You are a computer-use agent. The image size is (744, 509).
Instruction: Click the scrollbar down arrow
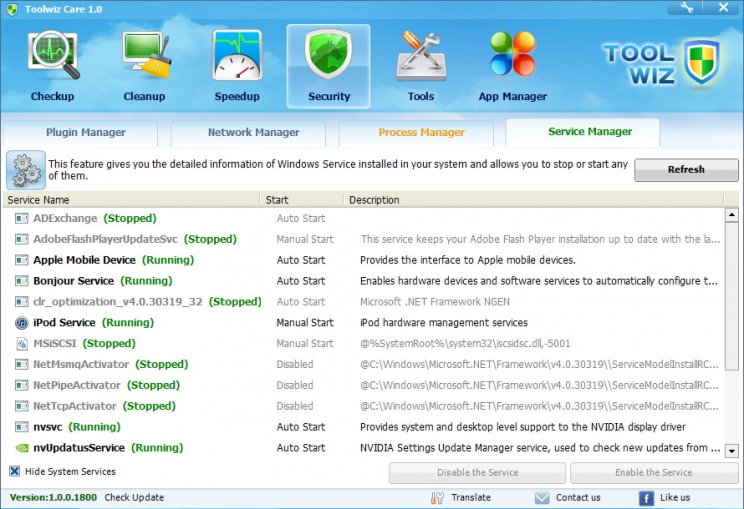(732, 451)
